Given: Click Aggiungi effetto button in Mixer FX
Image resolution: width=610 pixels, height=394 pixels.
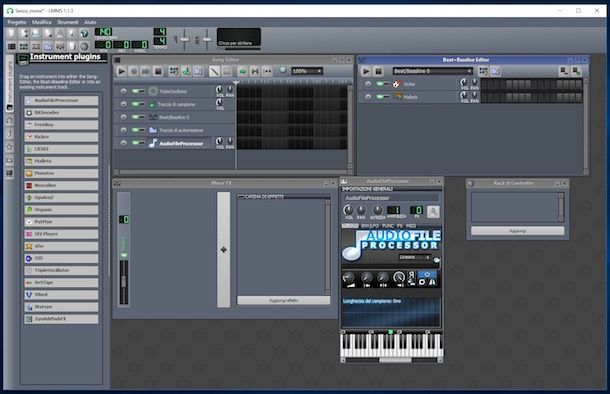Looking at the screenshot, I should pyautogui.click(x=284, y=300).
